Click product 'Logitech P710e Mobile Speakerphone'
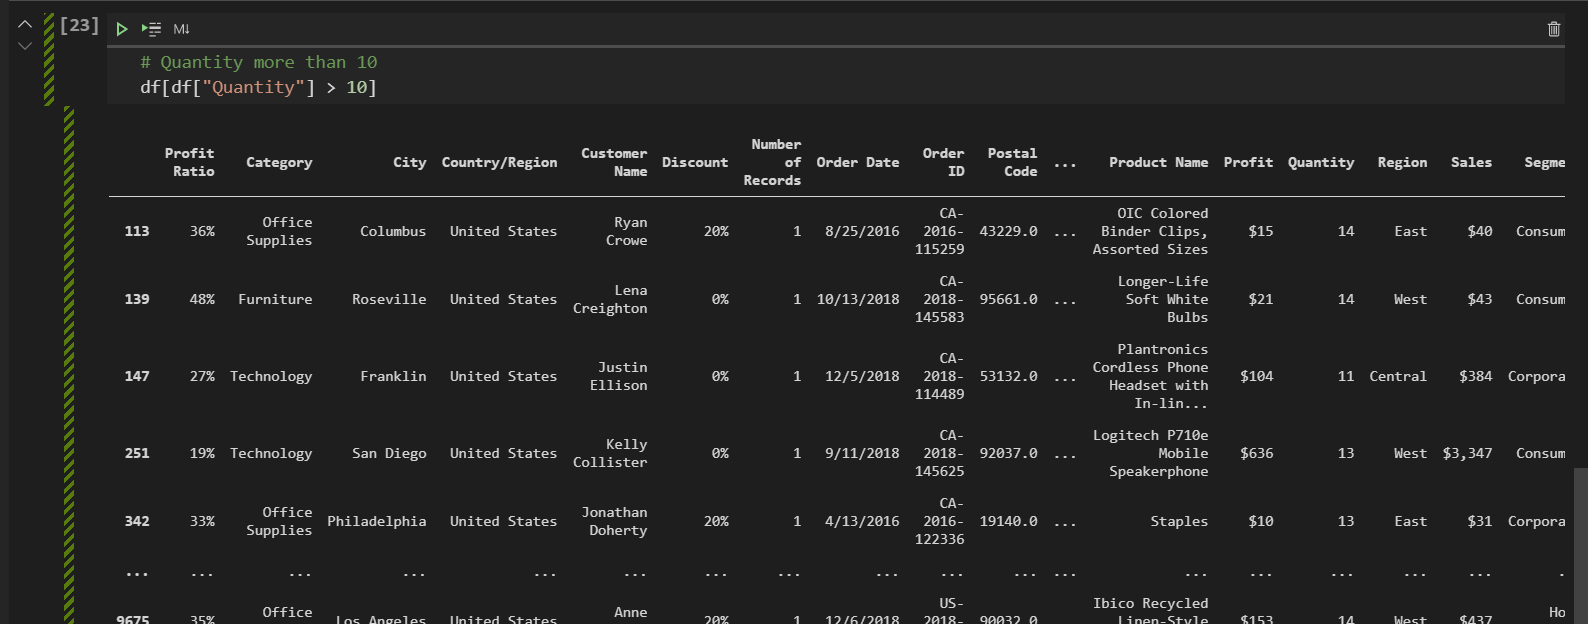The width and height of the screenshot is (1588, 624). pyautogui.click(x=1150, y=453)
